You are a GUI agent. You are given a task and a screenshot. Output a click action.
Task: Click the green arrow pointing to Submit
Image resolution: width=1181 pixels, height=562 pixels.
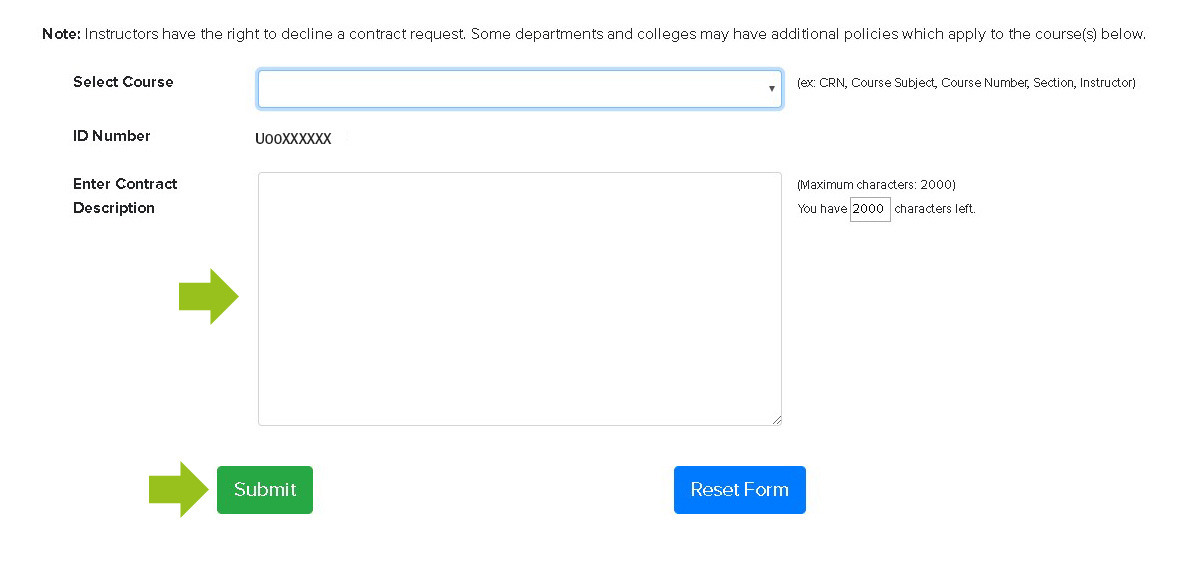click(179, 489)
